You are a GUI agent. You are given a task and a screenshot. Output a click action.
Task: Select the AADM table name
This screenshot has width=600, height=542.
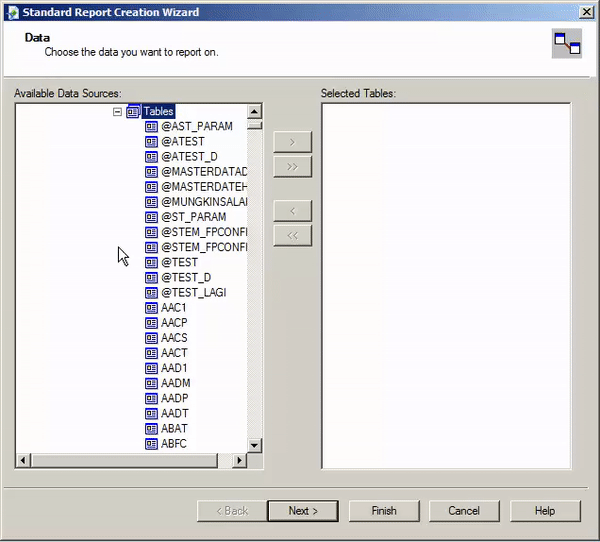click(176, 383)
